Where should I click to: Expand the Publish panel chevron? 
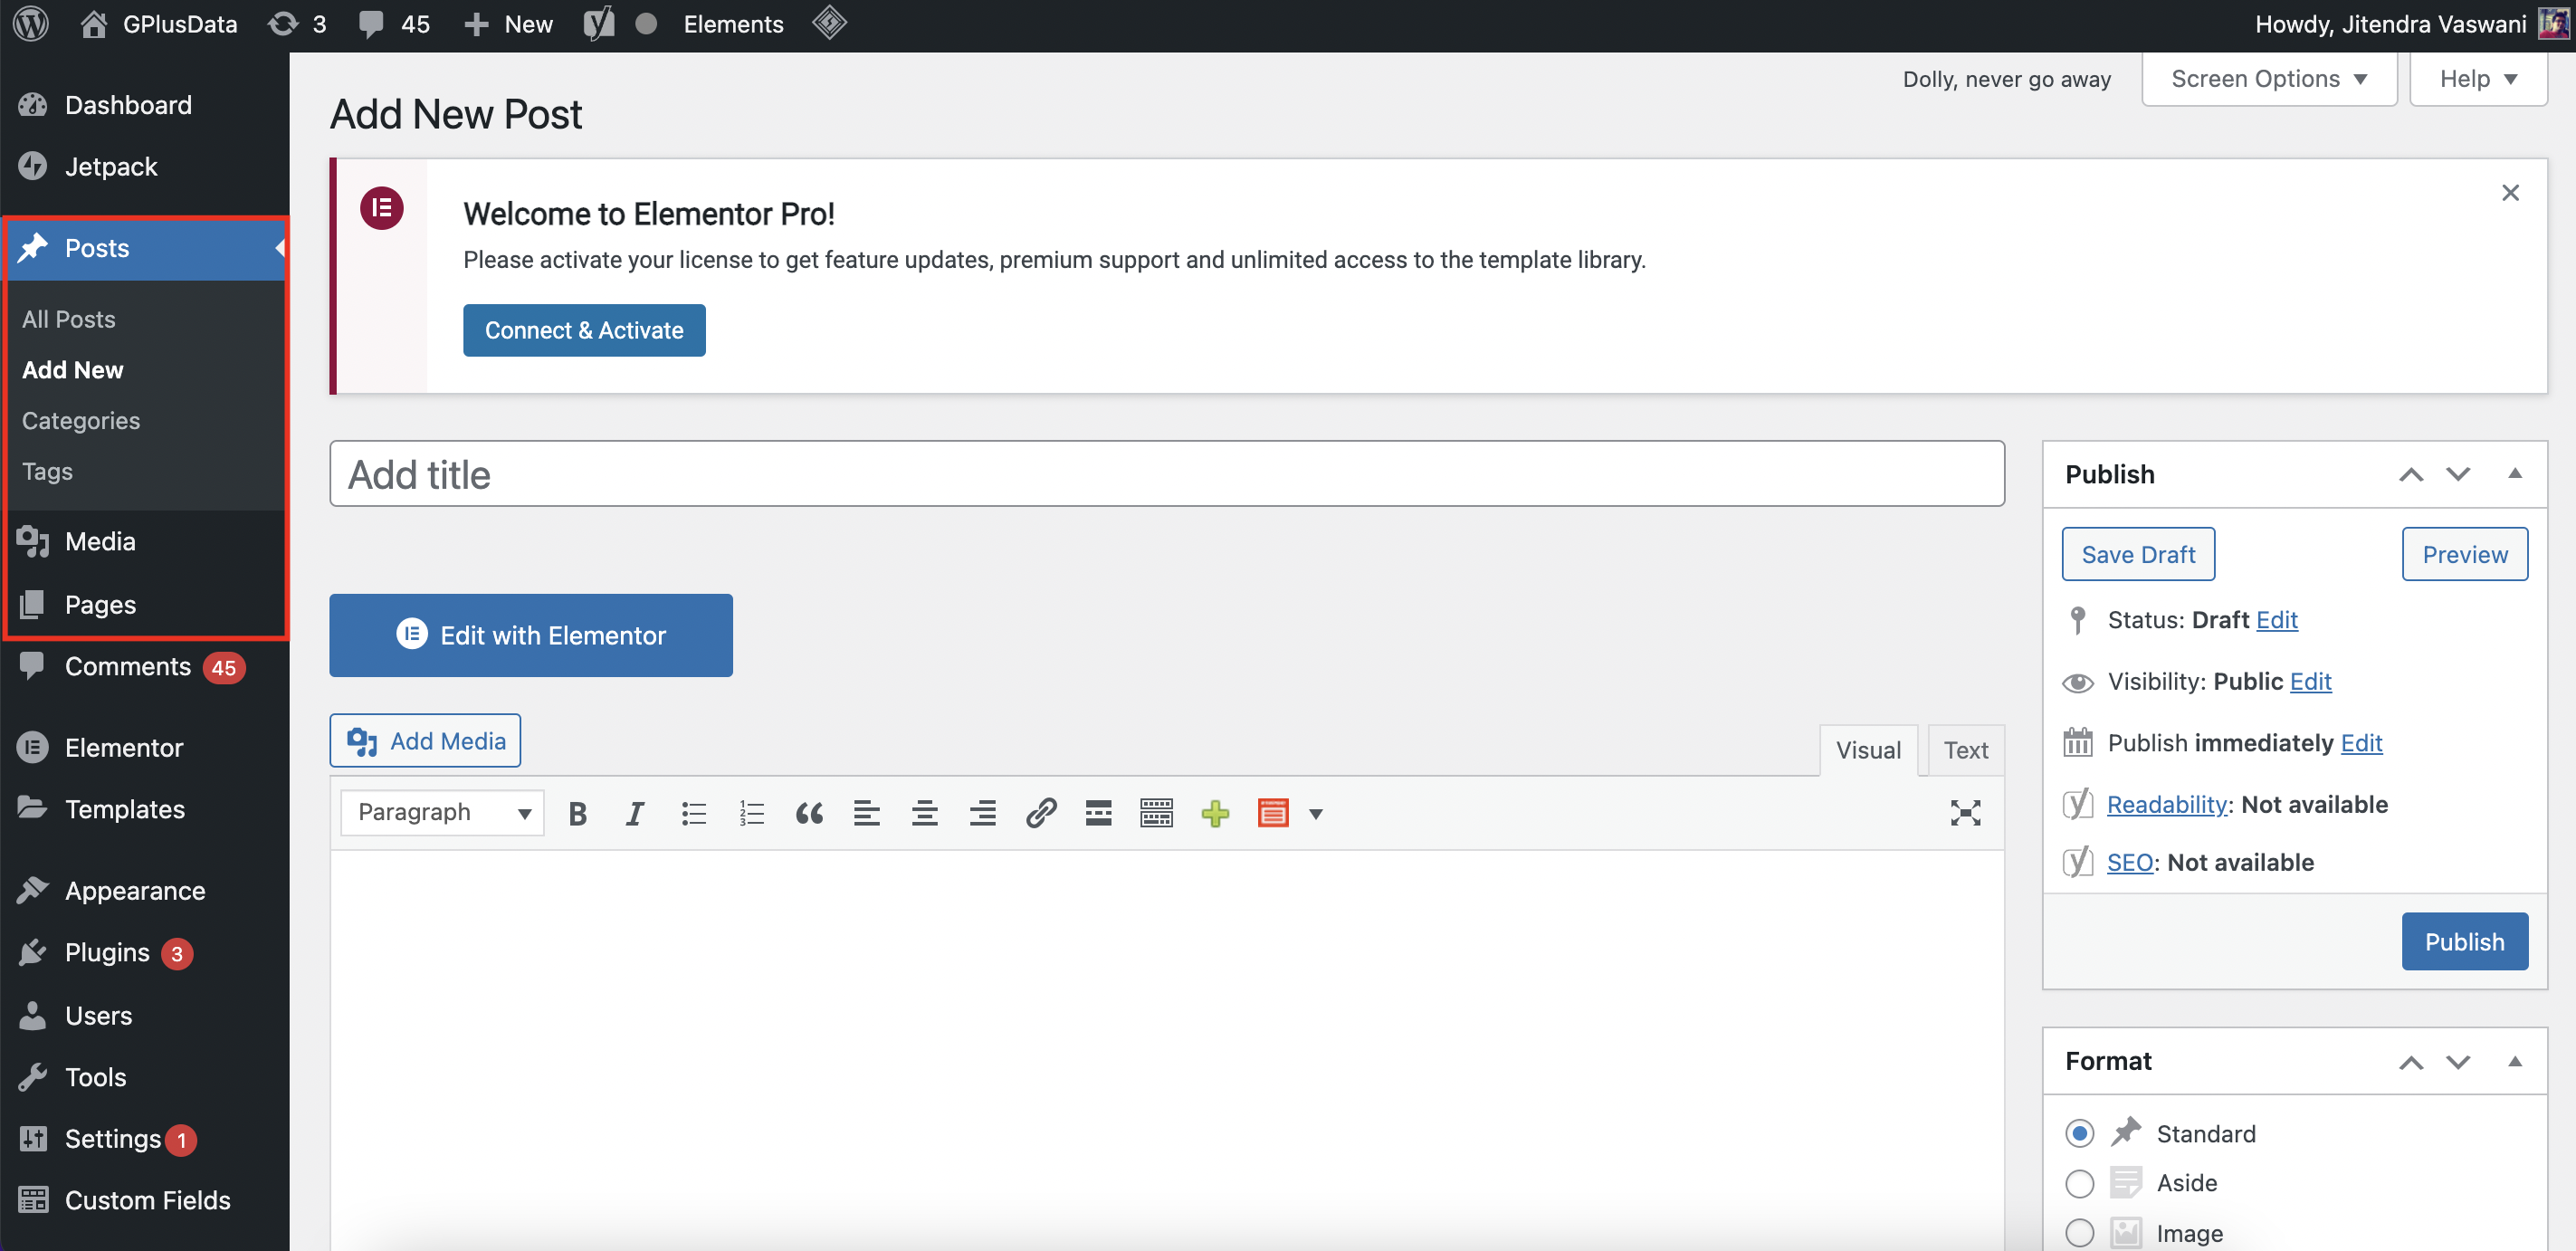coord(2515,473)
